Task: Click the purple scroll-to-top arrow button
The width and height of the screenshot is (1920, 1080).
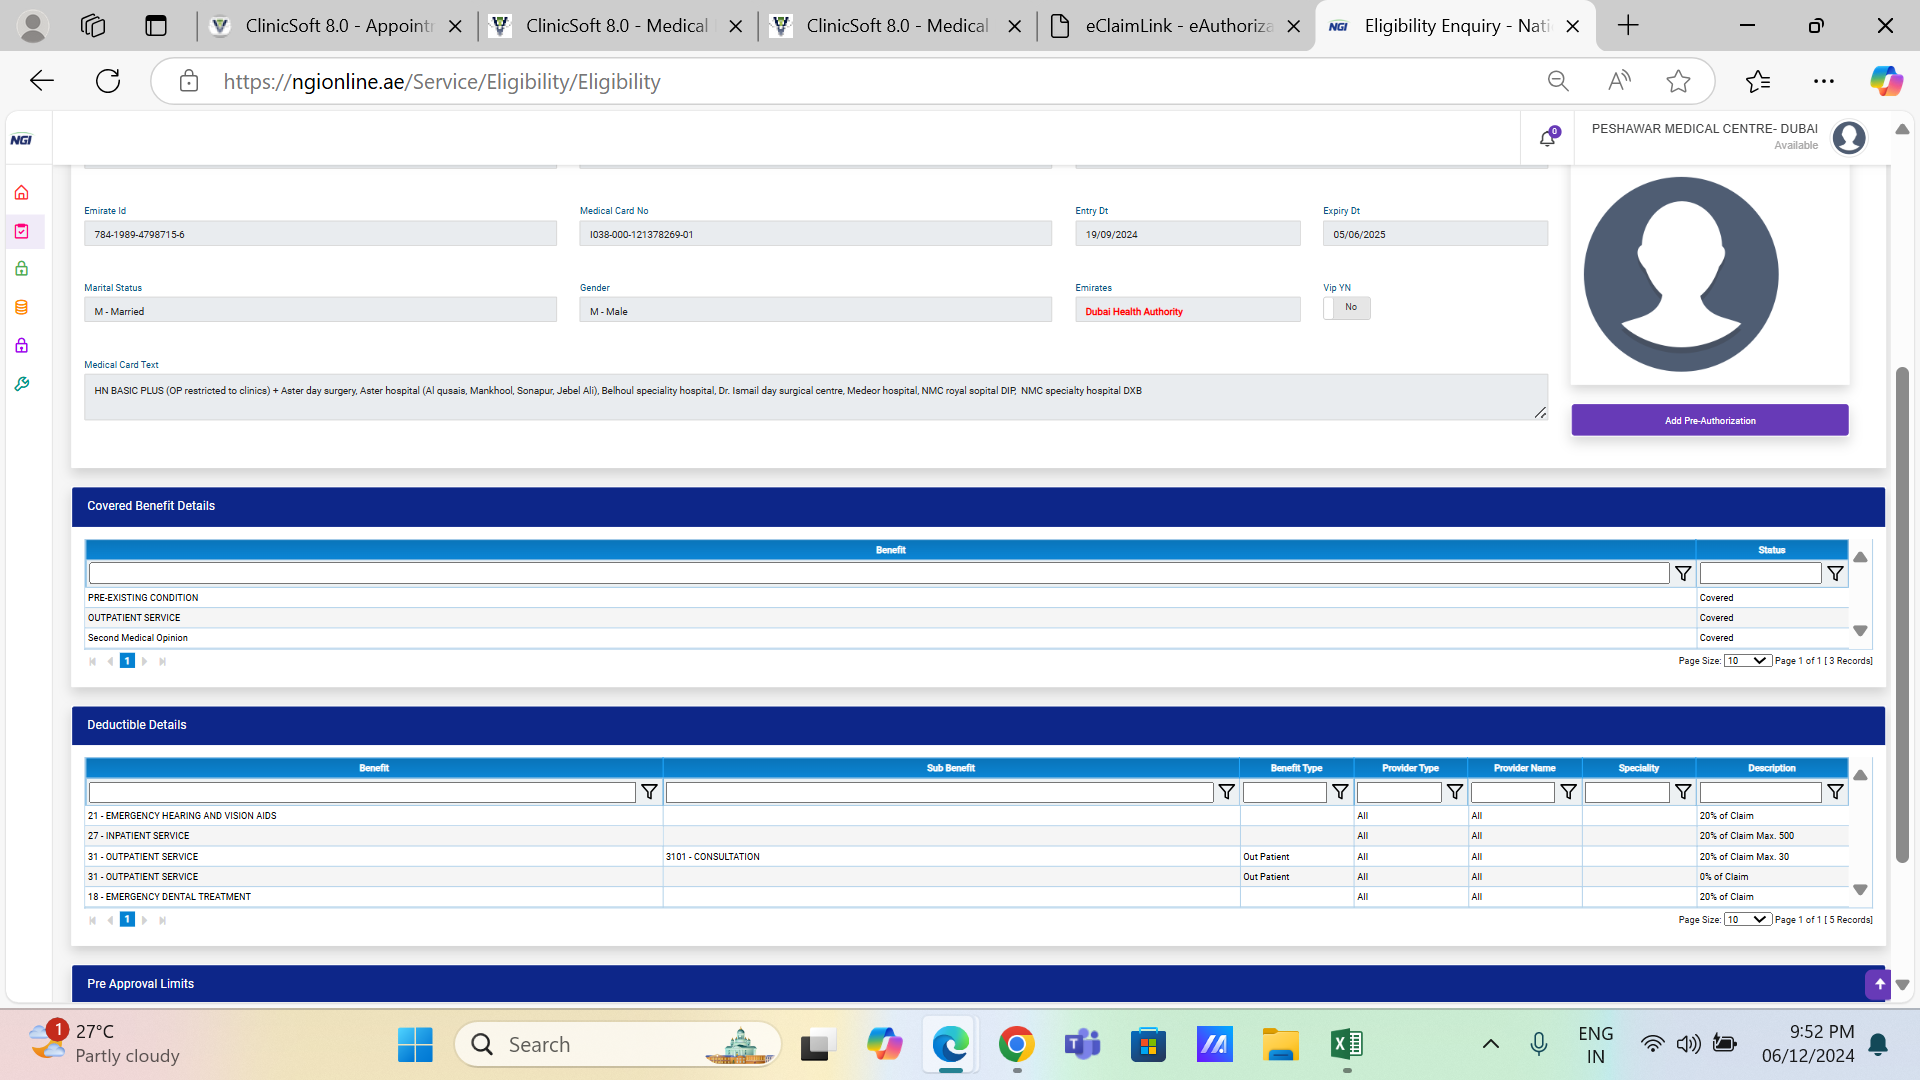Action: tap(1878, 984)
